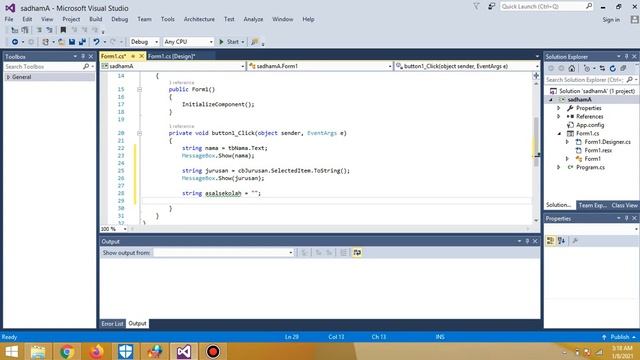Click the Pending Changes Filter icon
The height and width of the screenshot is (360, 640).
[x=587, y=69]
